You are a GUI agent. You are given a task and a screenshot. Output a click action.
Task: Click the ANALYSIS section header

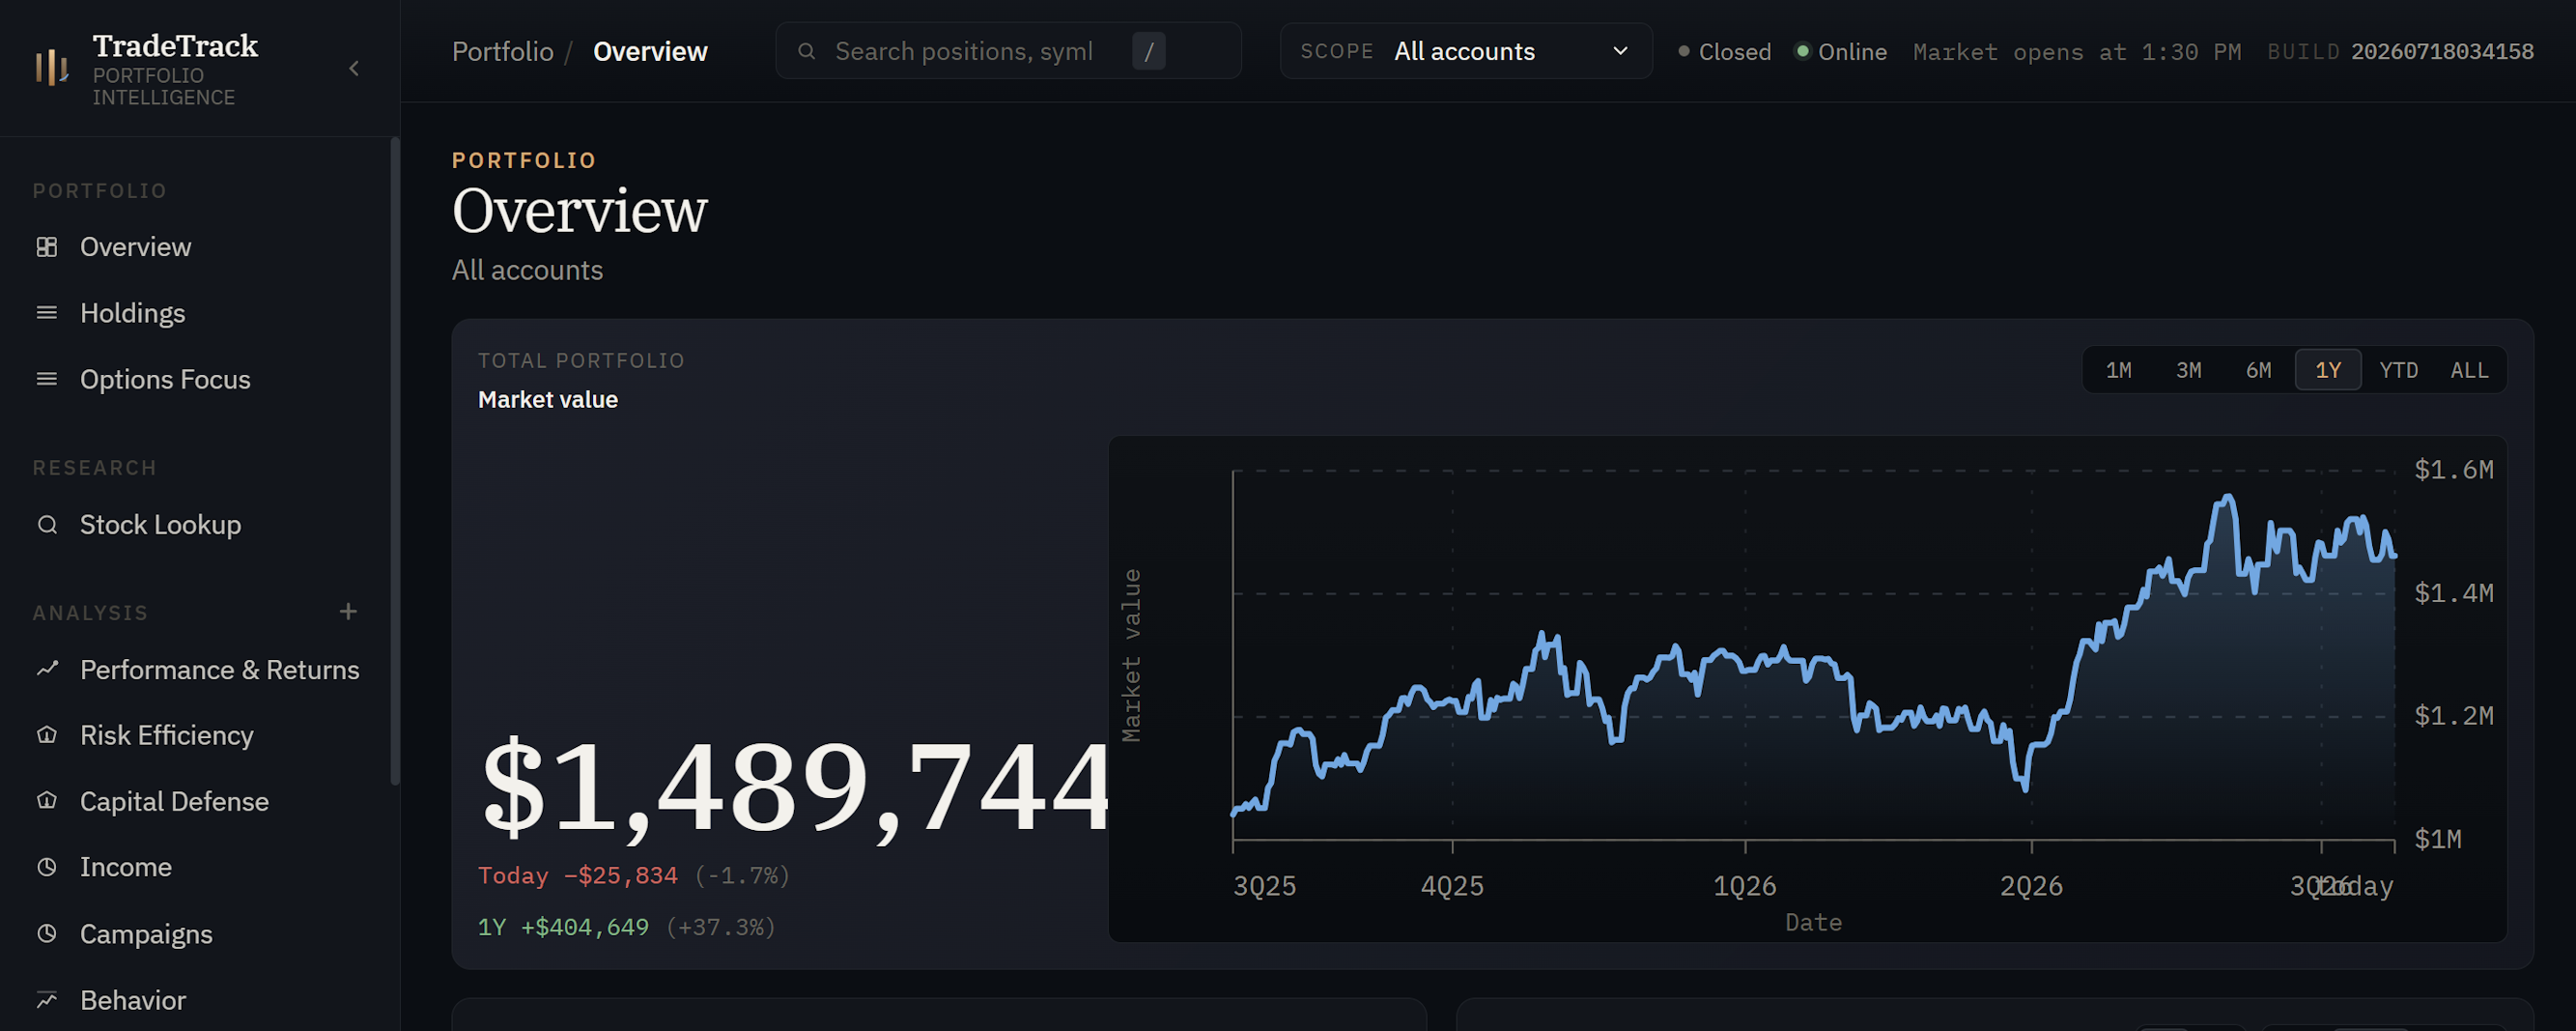(x=90, y=612)
